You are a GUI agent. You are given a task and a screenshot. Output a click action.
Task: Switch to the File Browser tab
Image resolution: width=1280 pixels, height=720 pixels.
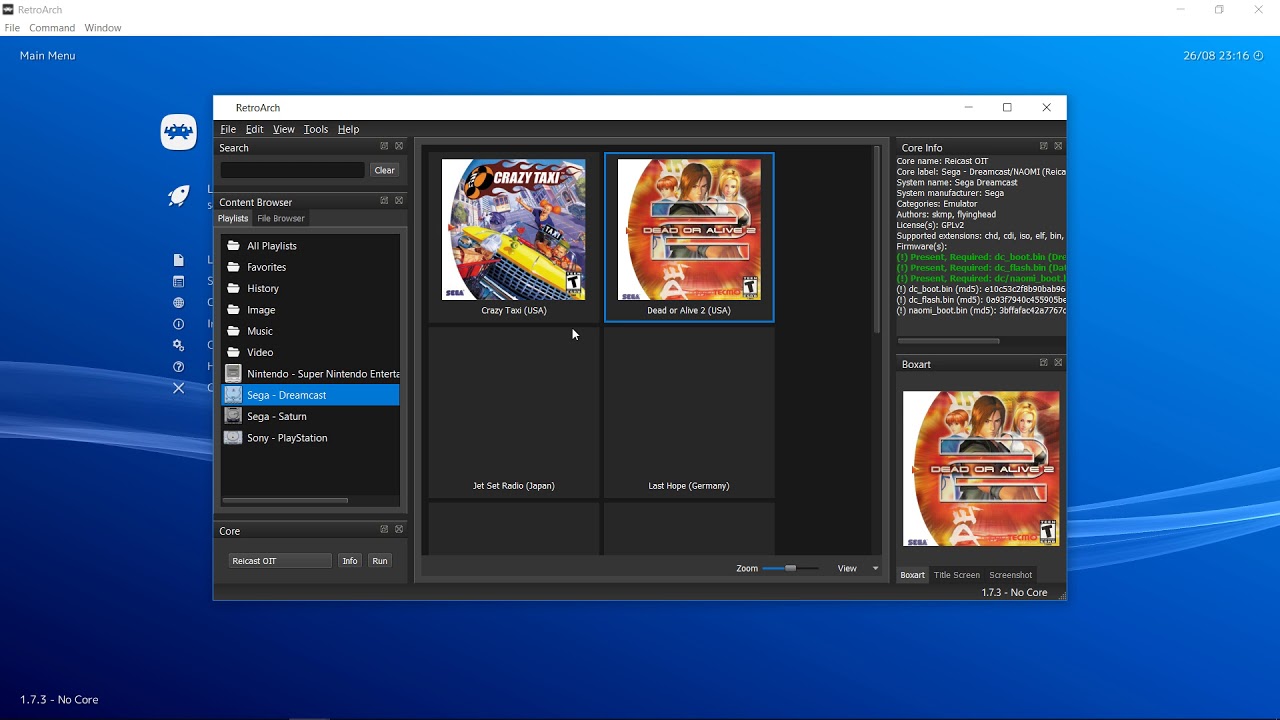tap(281, 218)
